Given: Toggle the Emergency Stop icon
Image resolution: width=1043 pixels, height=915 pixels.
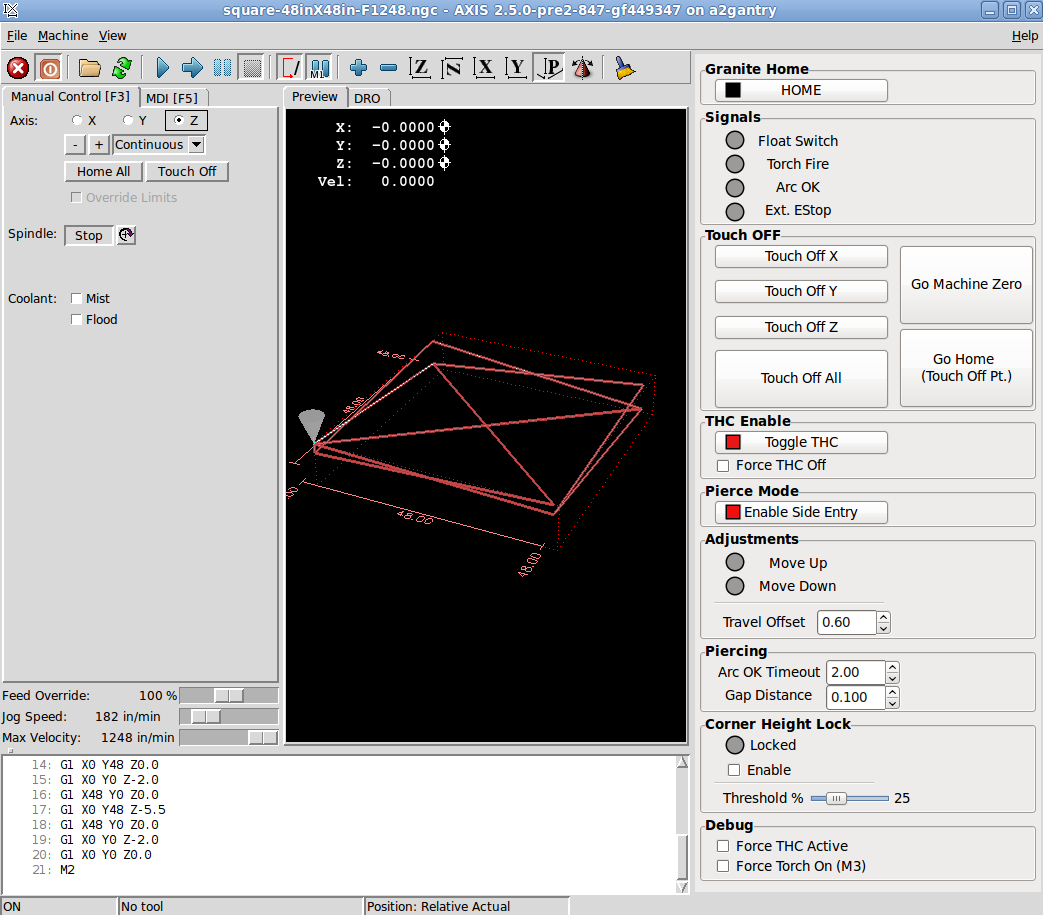Looking at the screenshot, I should pos(18,68).
